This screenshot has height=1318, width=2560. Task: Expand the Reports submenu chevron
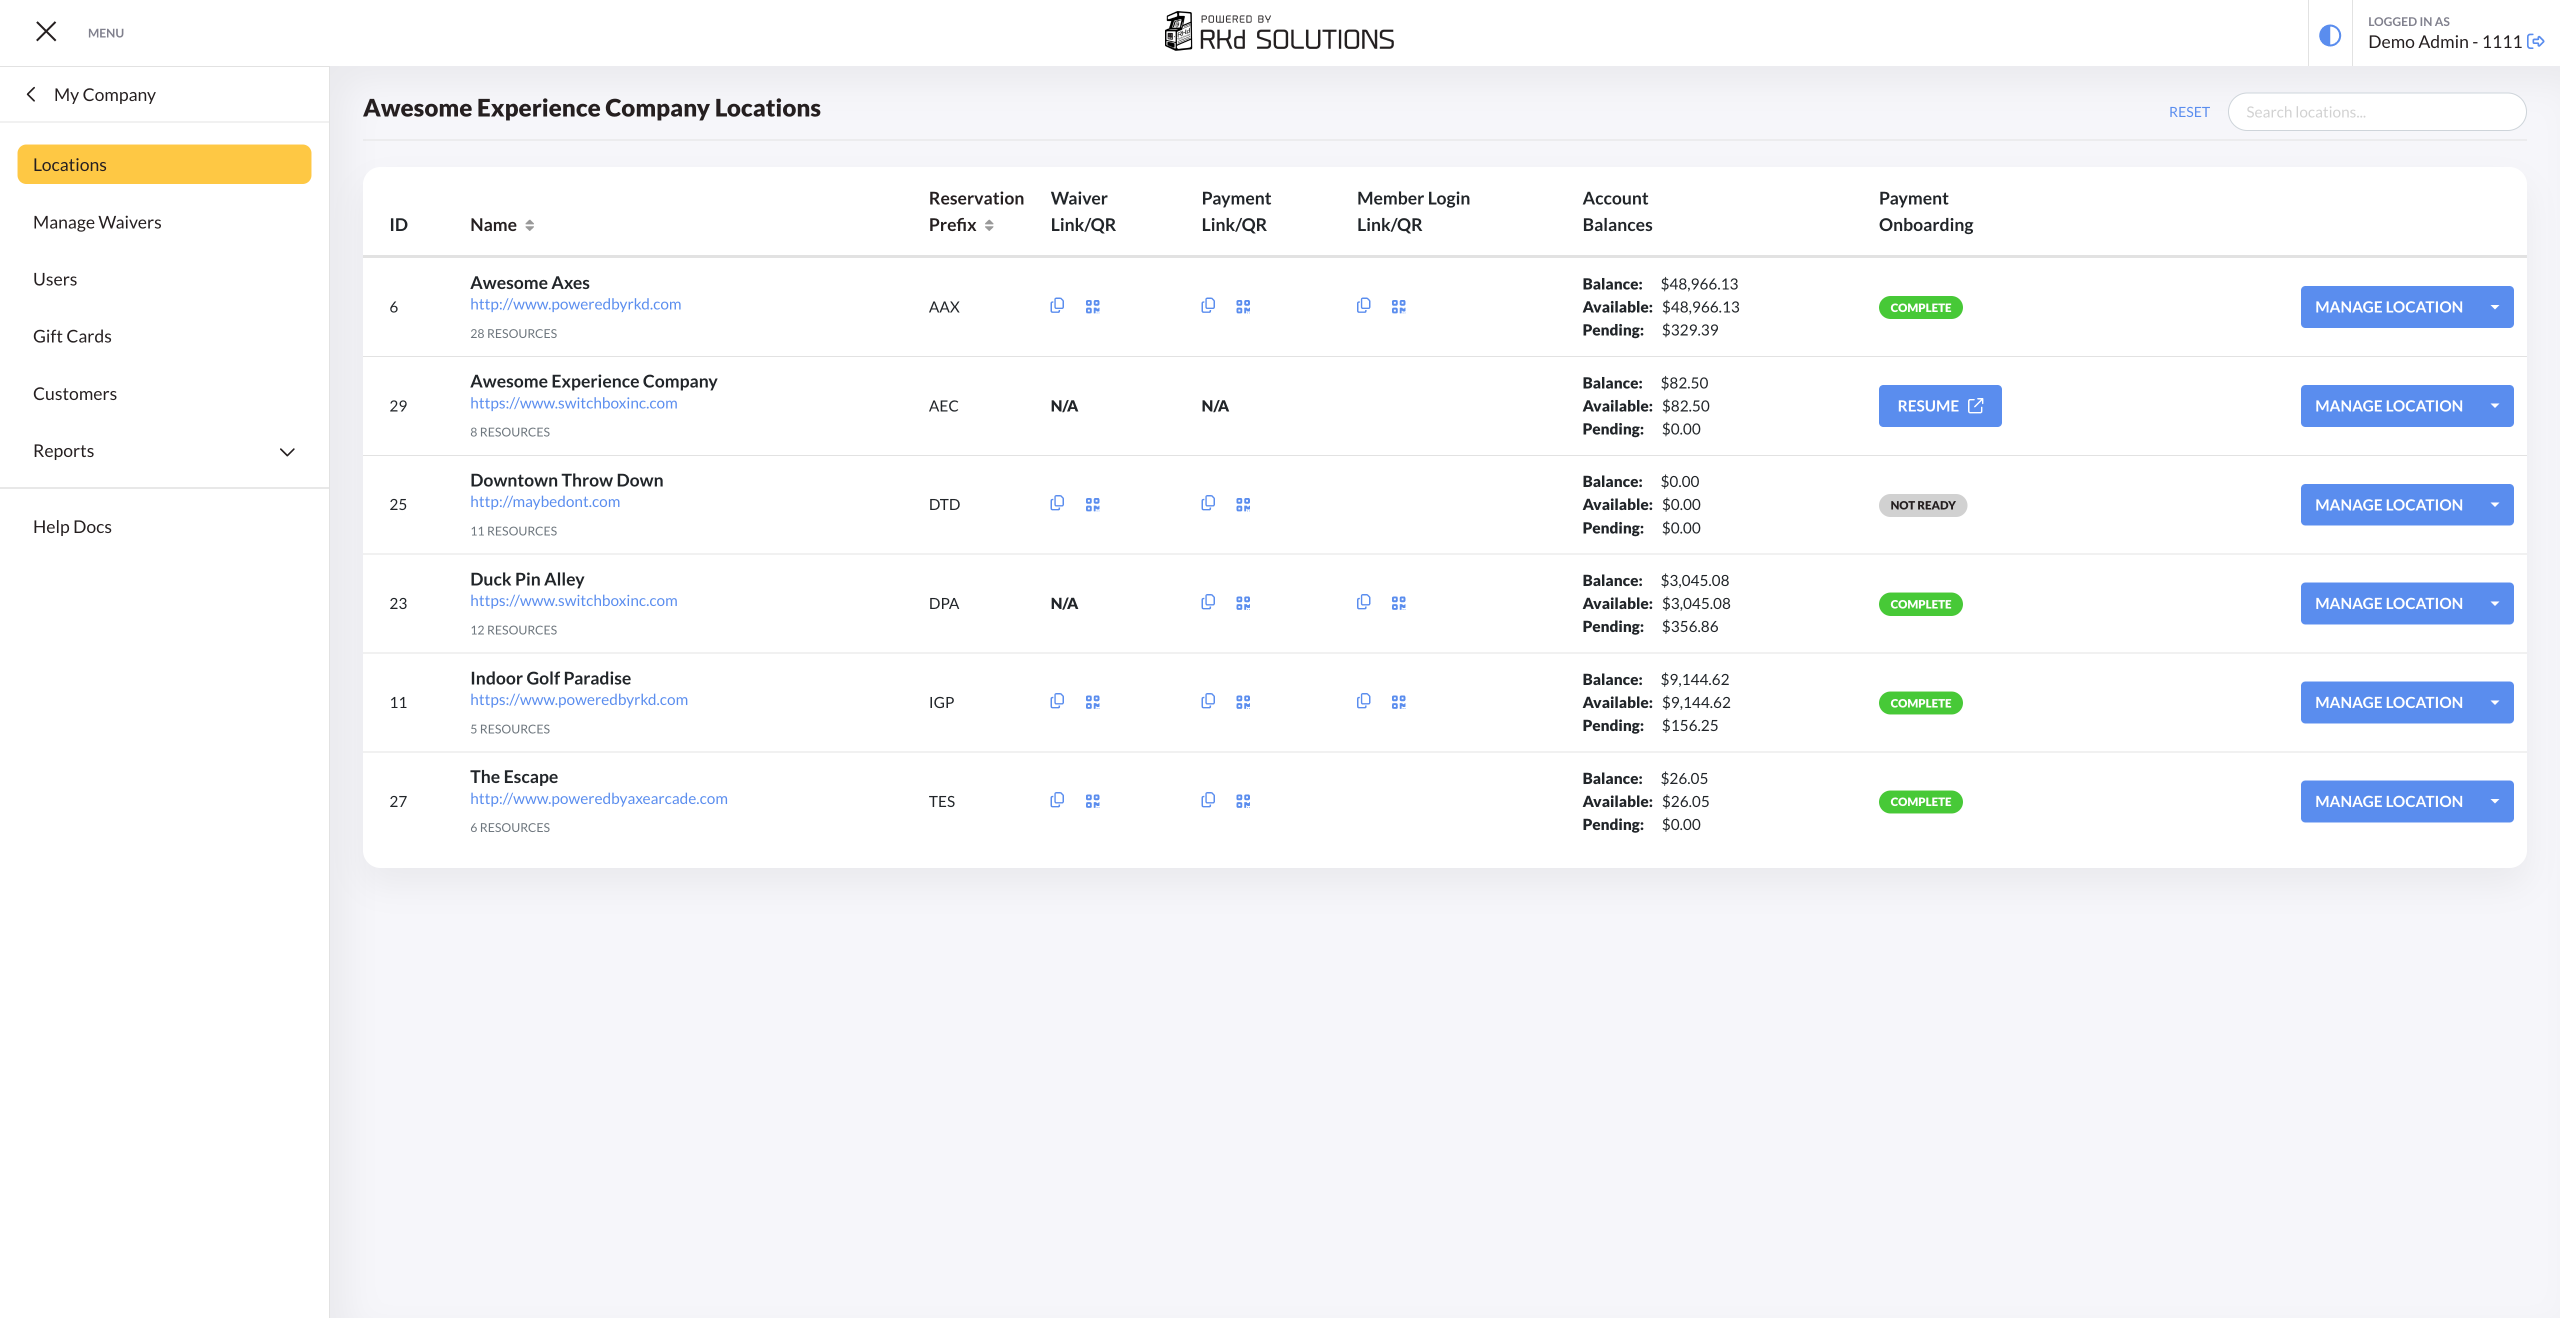pyautogui.click(x=287, y=452)
